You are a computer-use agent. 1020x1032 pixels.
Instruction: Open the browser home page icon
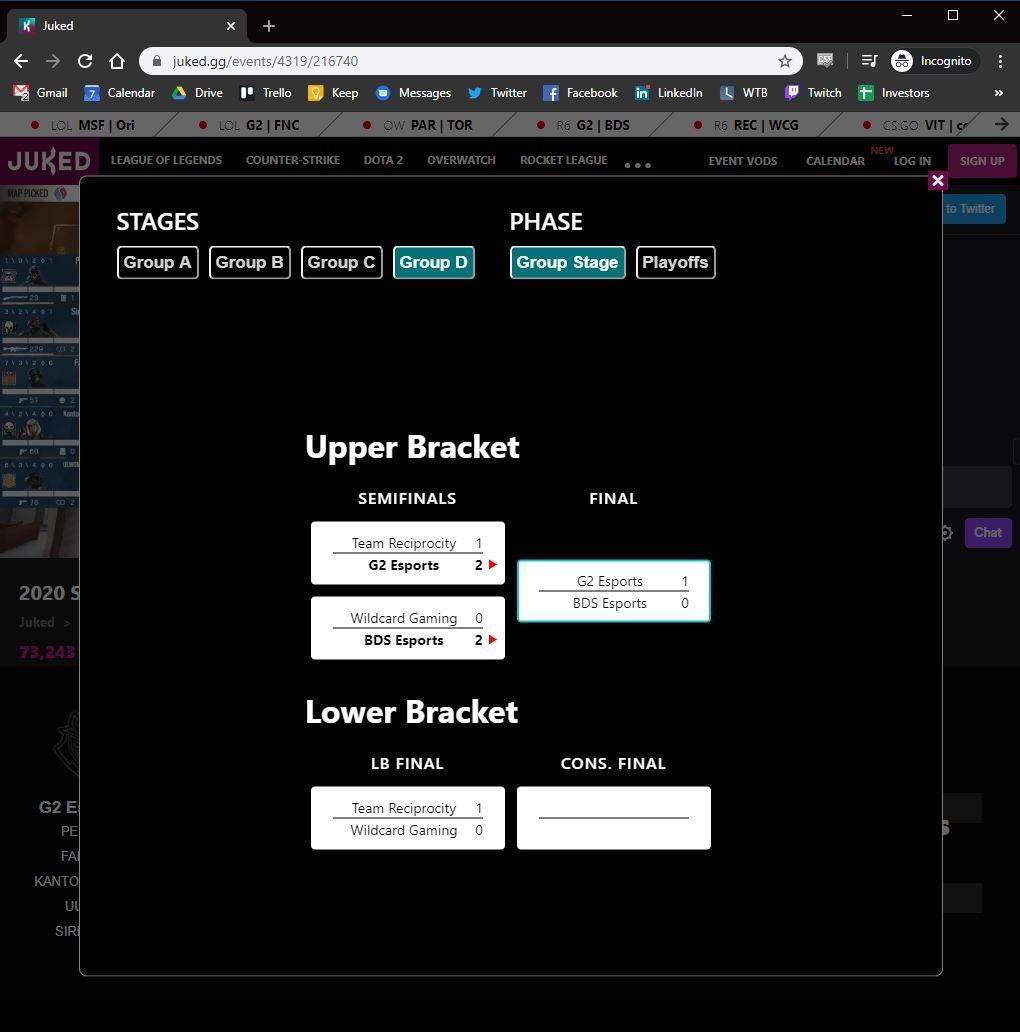117,61
